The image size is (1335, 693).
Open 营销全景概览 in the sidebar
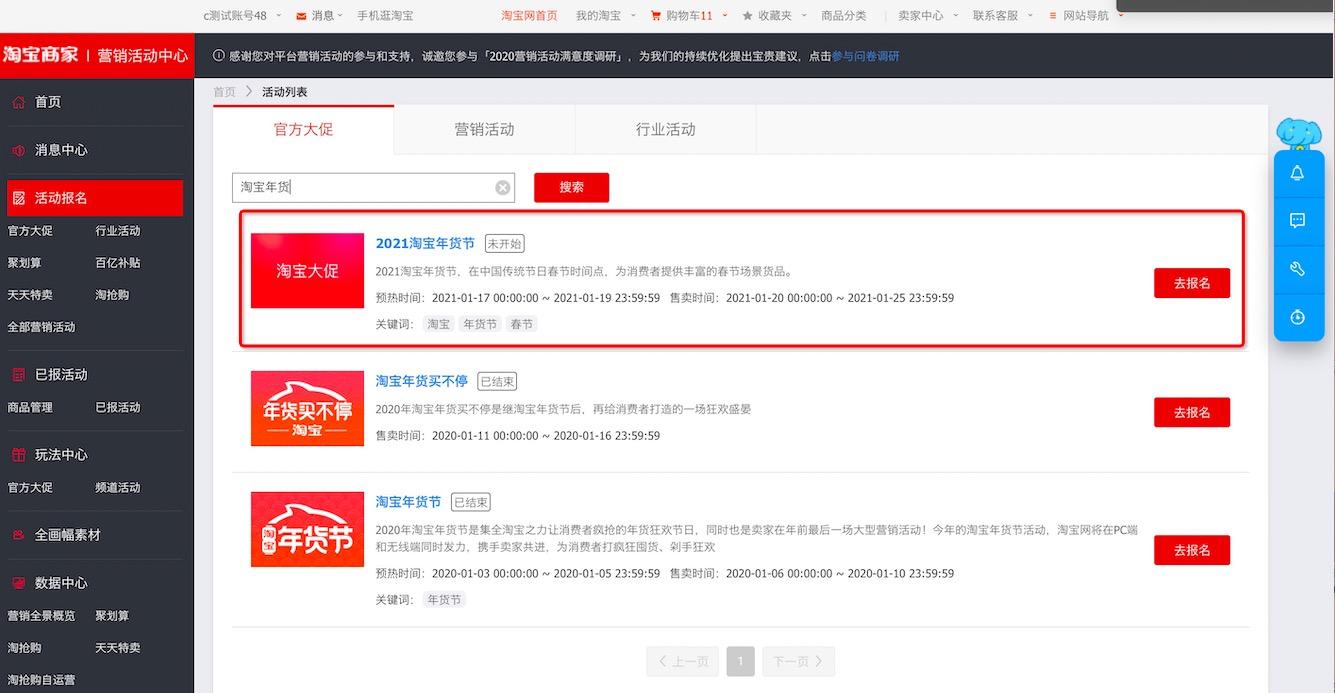41,616
